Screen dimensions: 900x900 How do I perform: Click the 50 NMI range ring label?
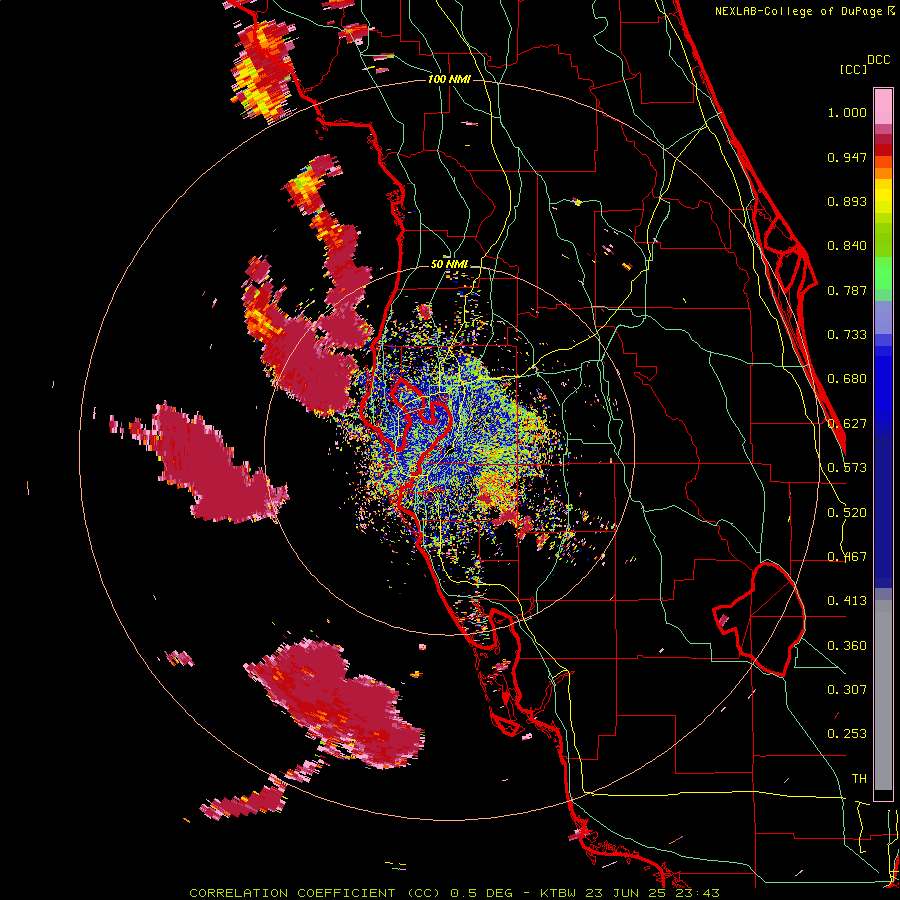(x=449, y=265)
